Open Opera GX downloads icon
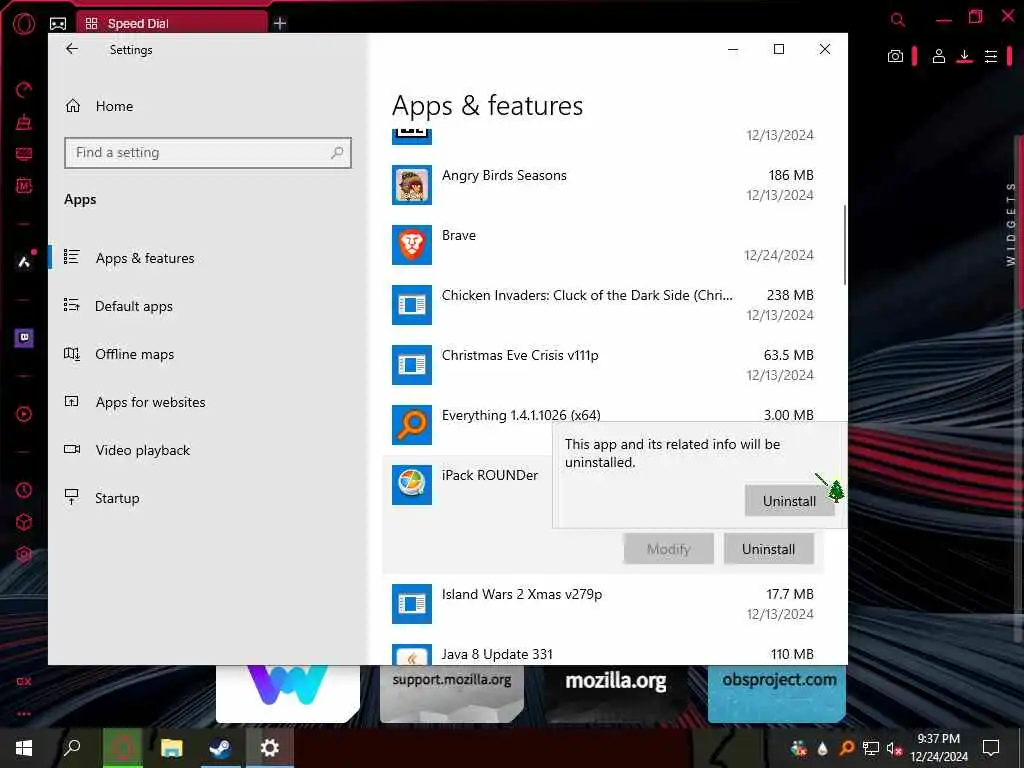 click(964, 56)
